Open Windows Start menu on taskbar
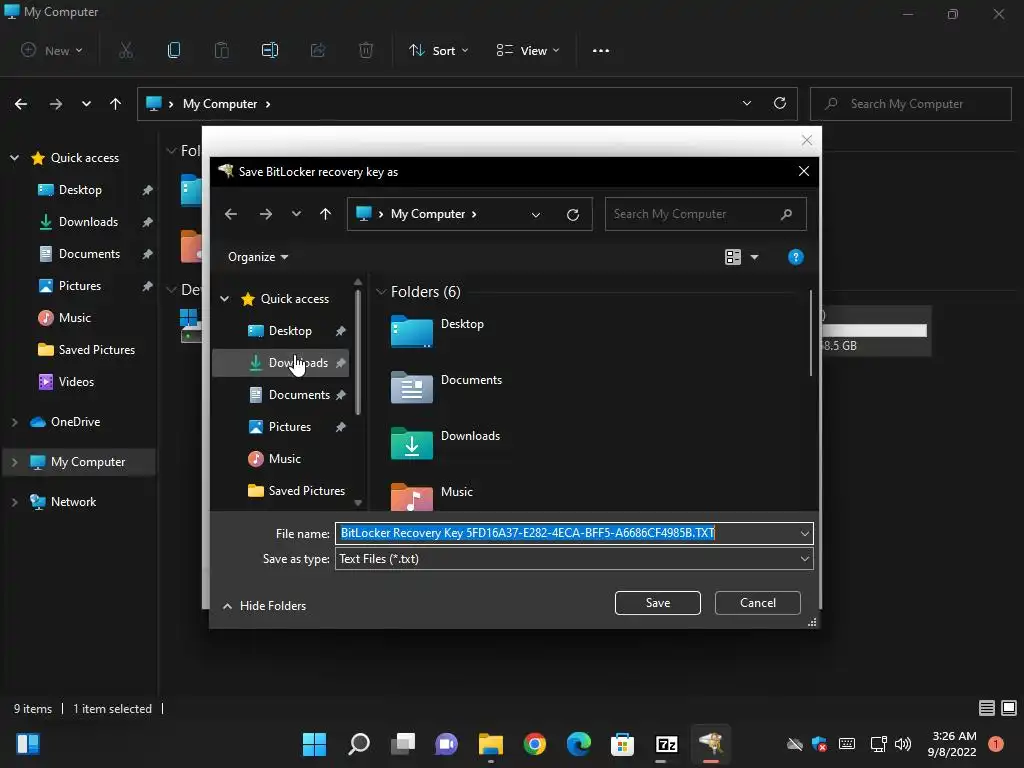Screen dimensions: 1024x768 (315, 744)
